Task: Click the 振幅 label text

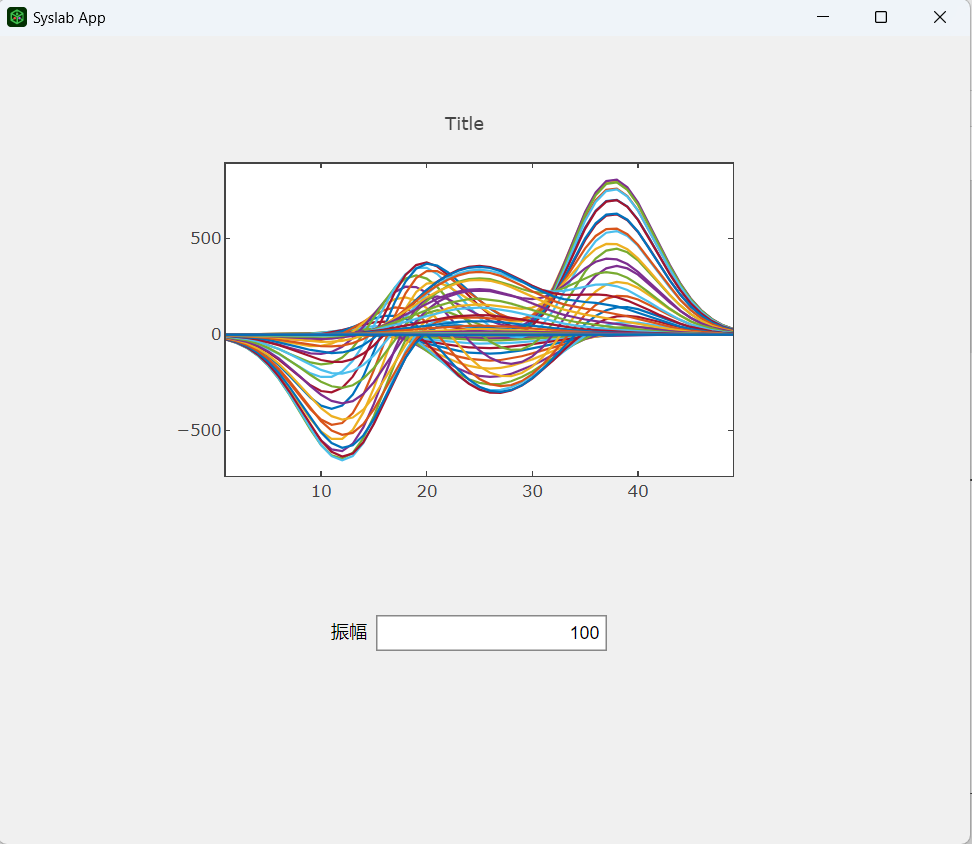Action: pos(348,632)
